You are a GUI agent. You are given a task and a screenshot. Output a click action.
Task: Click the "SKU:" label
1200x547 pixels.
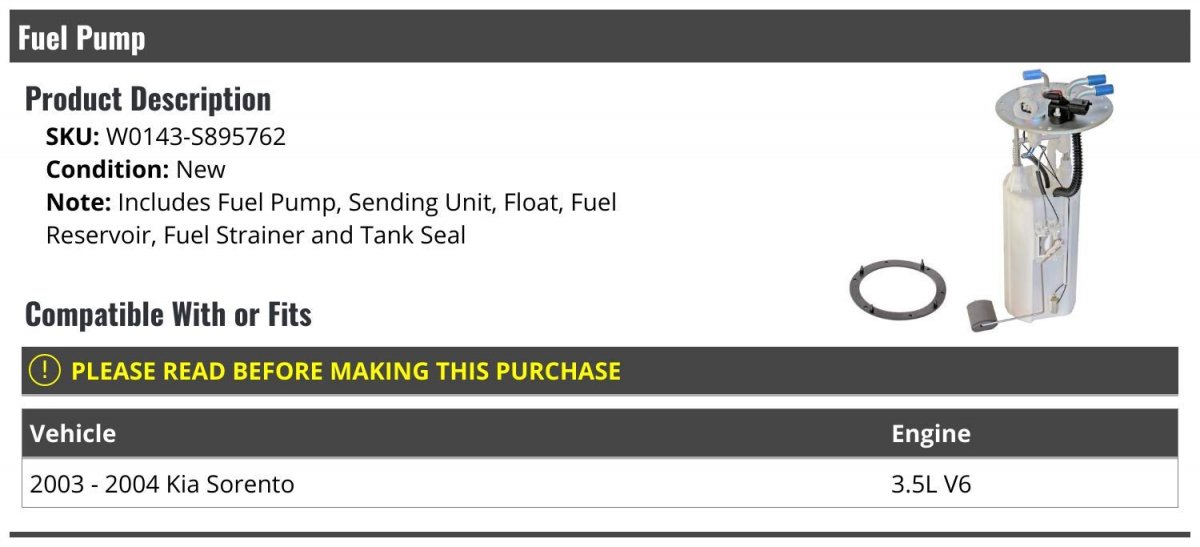coord(72,137)
